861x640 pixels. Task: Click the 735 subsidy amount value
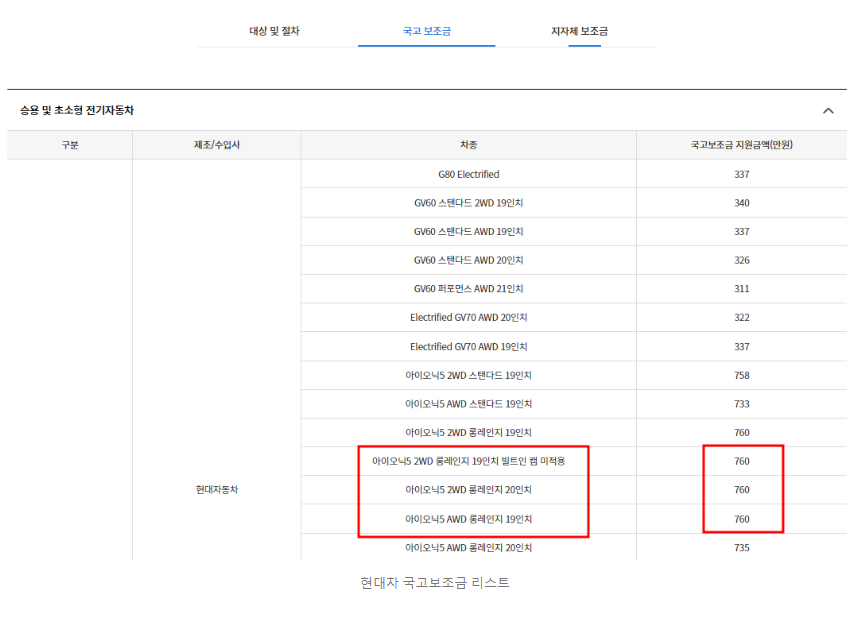742,548
